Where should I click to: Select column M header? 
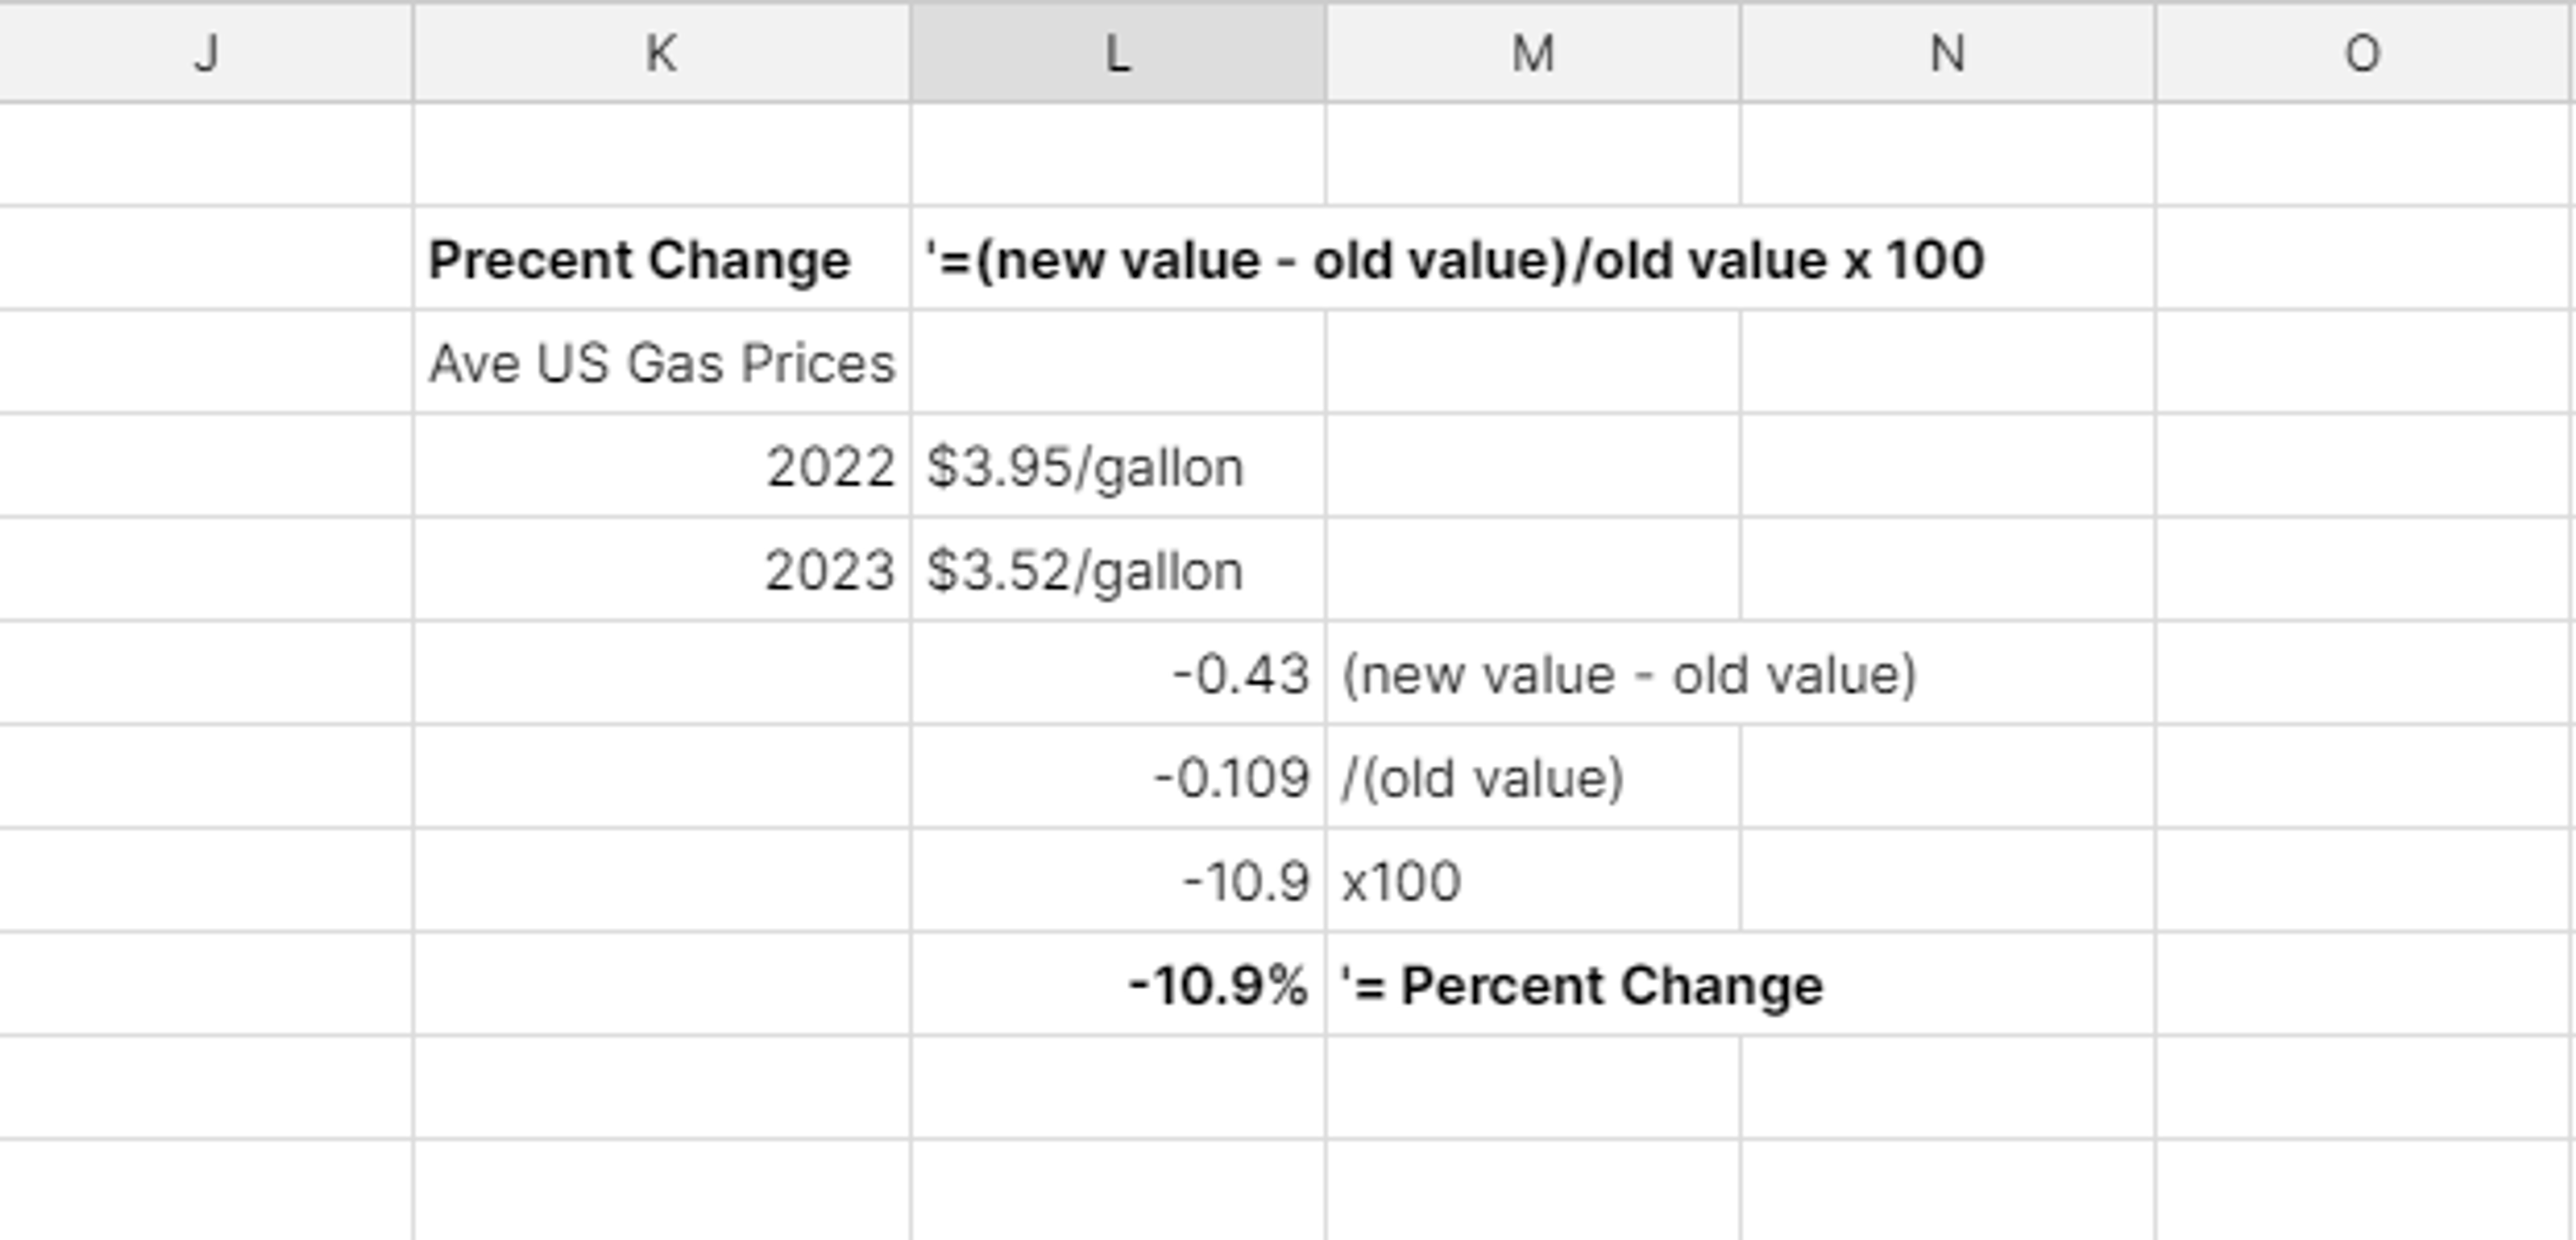point(1530,55)
